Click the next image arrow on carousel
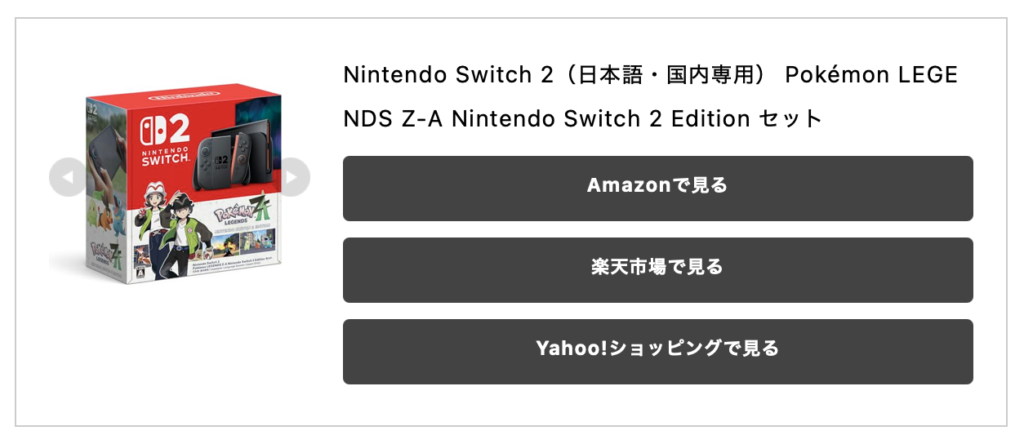The height and width of the screenshot is (444, 1024). tap(291, 178)
